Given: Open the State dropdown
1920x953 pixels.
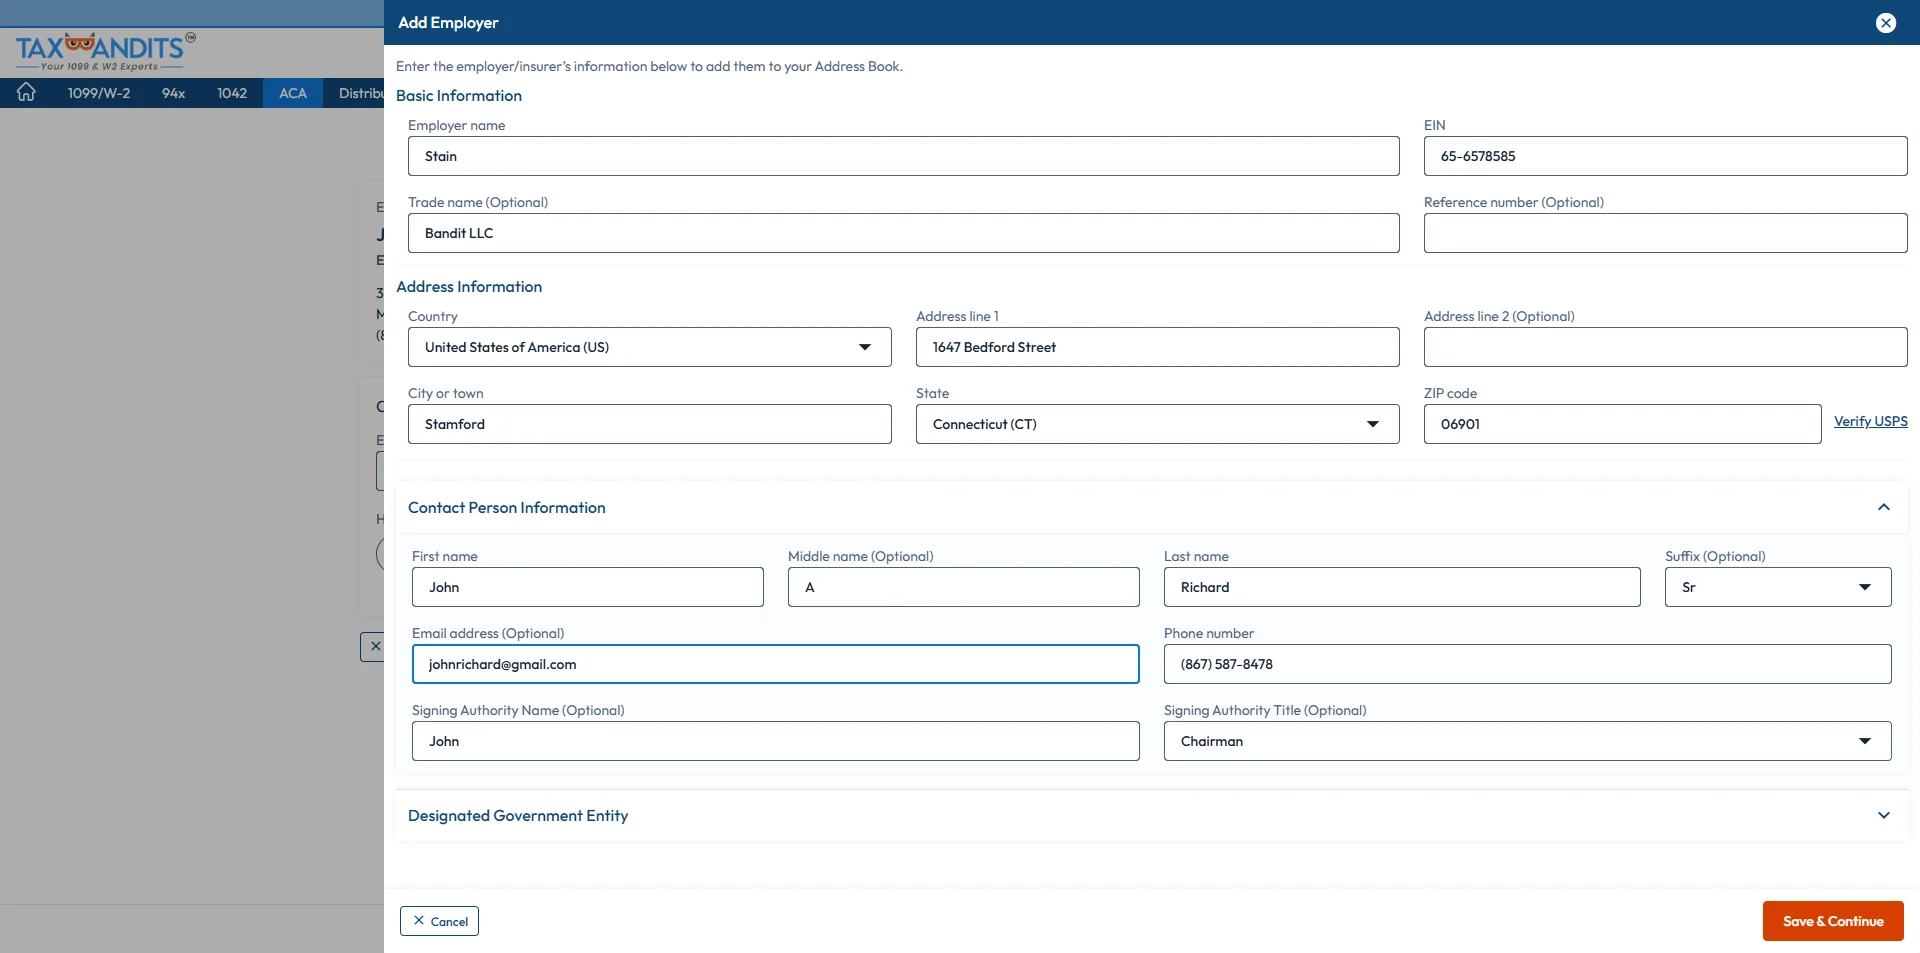Looking at the screenshot, I should [1372, 424].
